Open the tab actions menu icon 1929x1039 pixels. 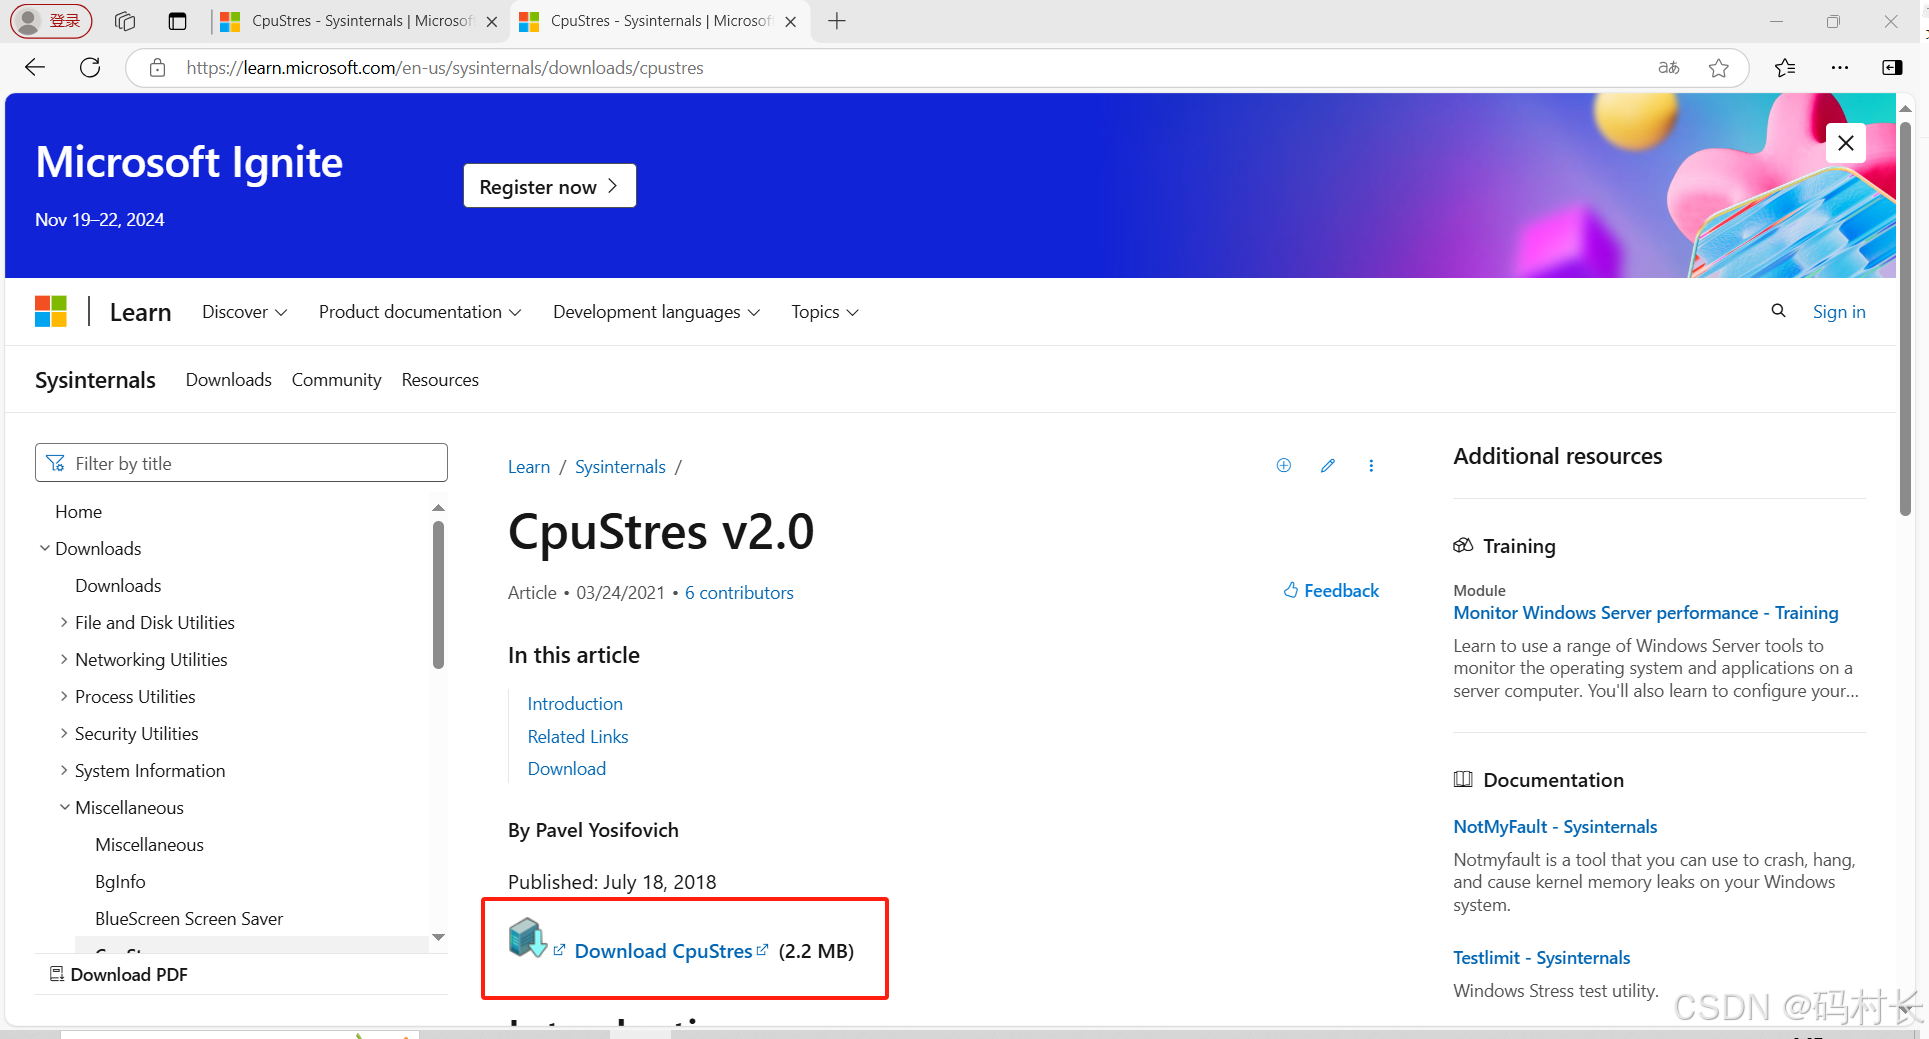[x=178, y=21]
